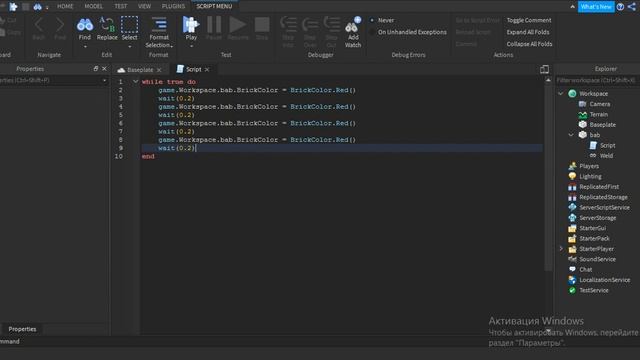Open the help question mark icon
The height and width of the screenshot is (360, 640).
click(x=620, y=7)
